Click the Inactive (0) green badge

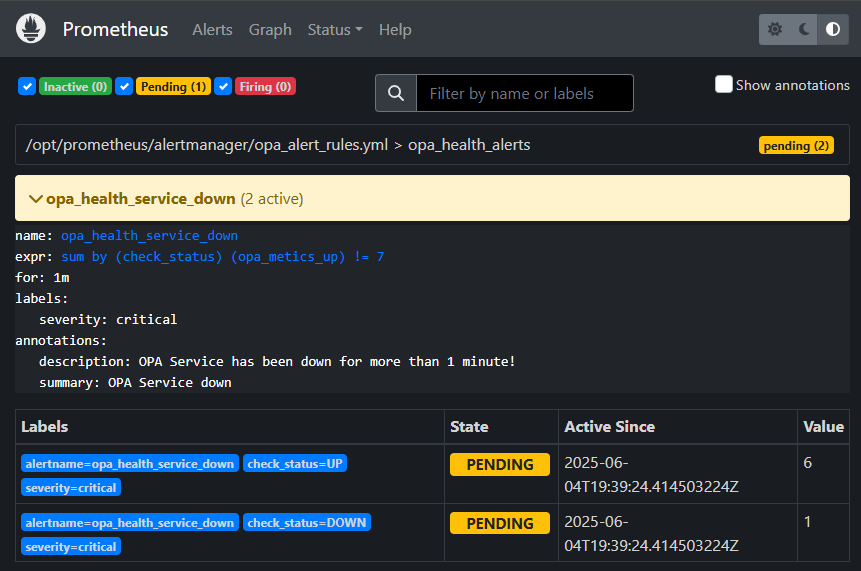[75, 86]
